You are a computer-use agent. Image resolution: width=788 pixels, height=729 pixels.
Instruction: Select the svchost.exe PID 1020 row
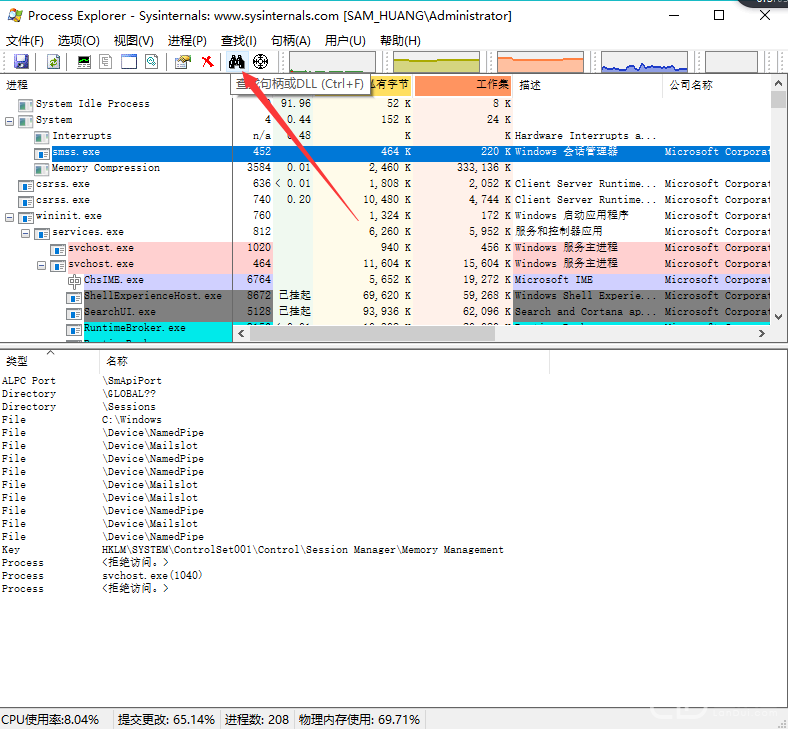(385, 248)
